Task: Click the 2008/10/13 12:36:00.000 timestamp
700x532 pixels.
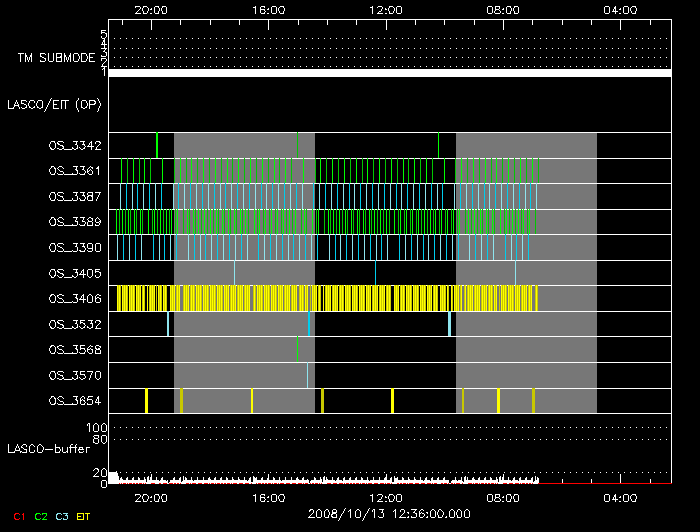Action: point(389,513)
